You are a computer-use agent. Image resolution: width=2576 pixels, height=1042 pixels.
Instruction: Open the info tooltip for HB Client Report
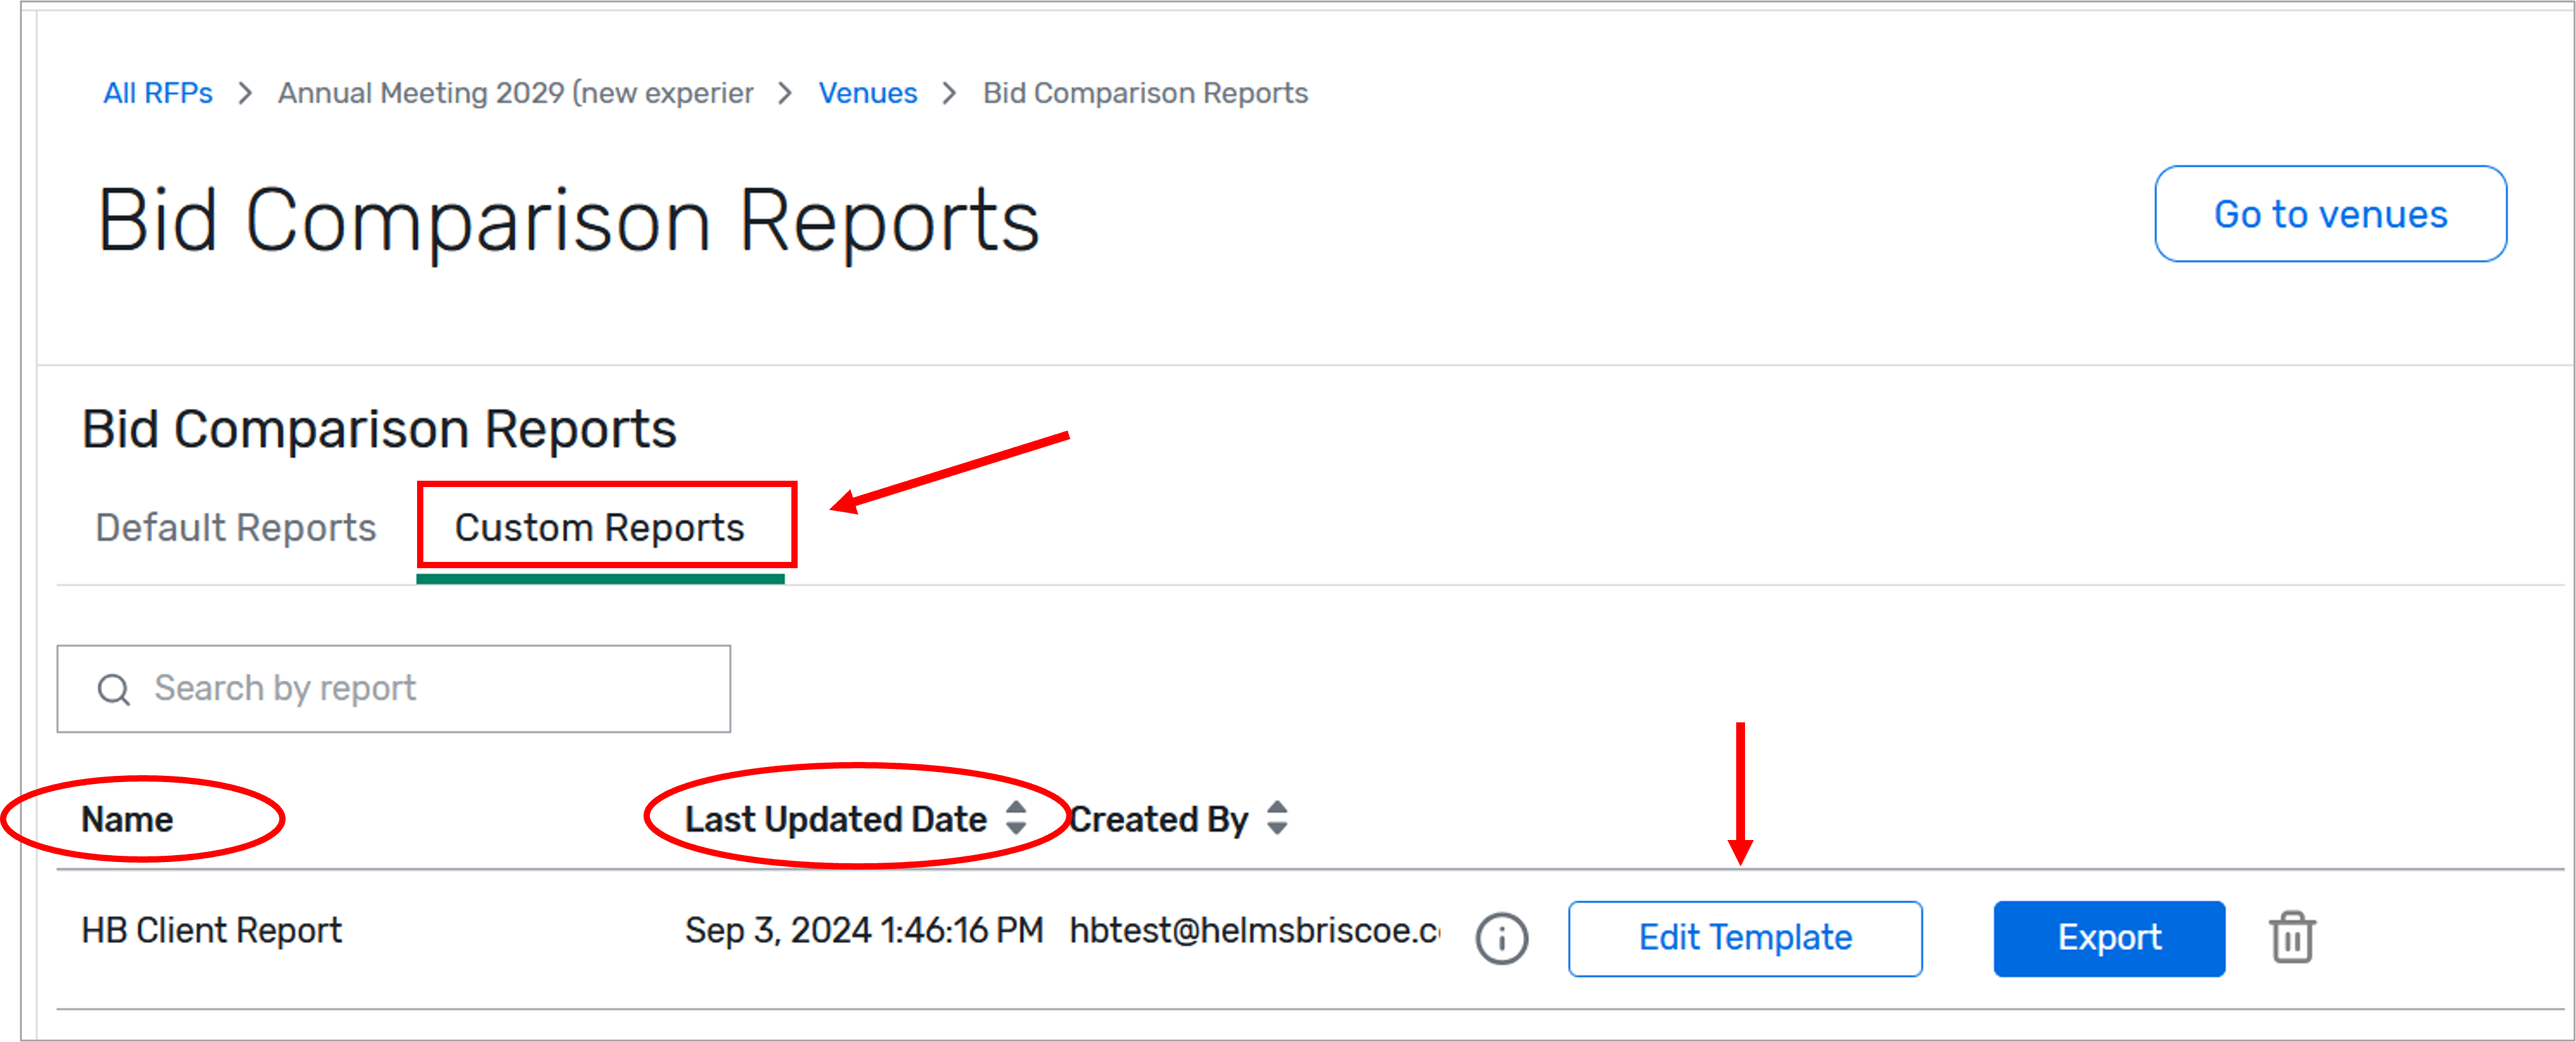click(1501, 937)
